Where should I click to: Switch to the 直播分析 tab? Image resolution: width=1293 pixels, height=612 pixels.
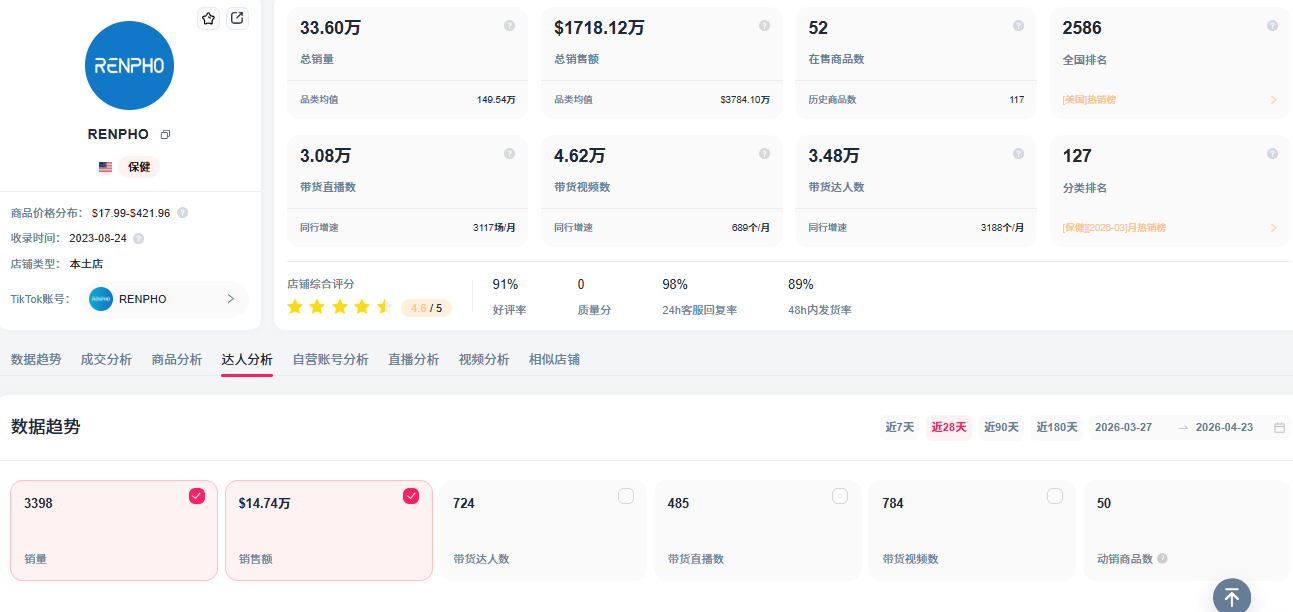(413, 360)
